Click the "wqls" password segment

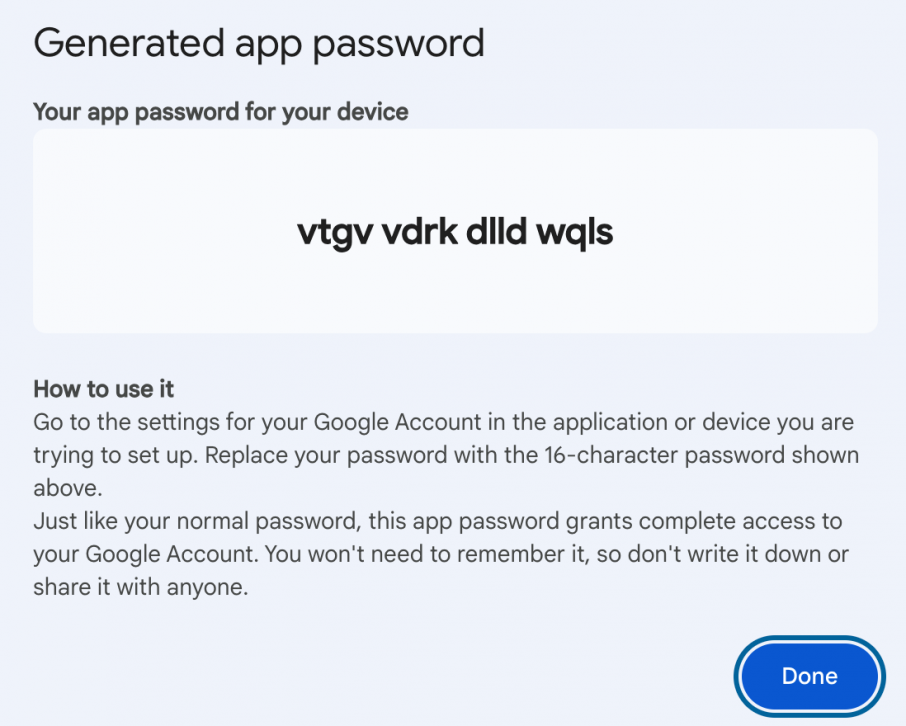[x=574, y=232]
